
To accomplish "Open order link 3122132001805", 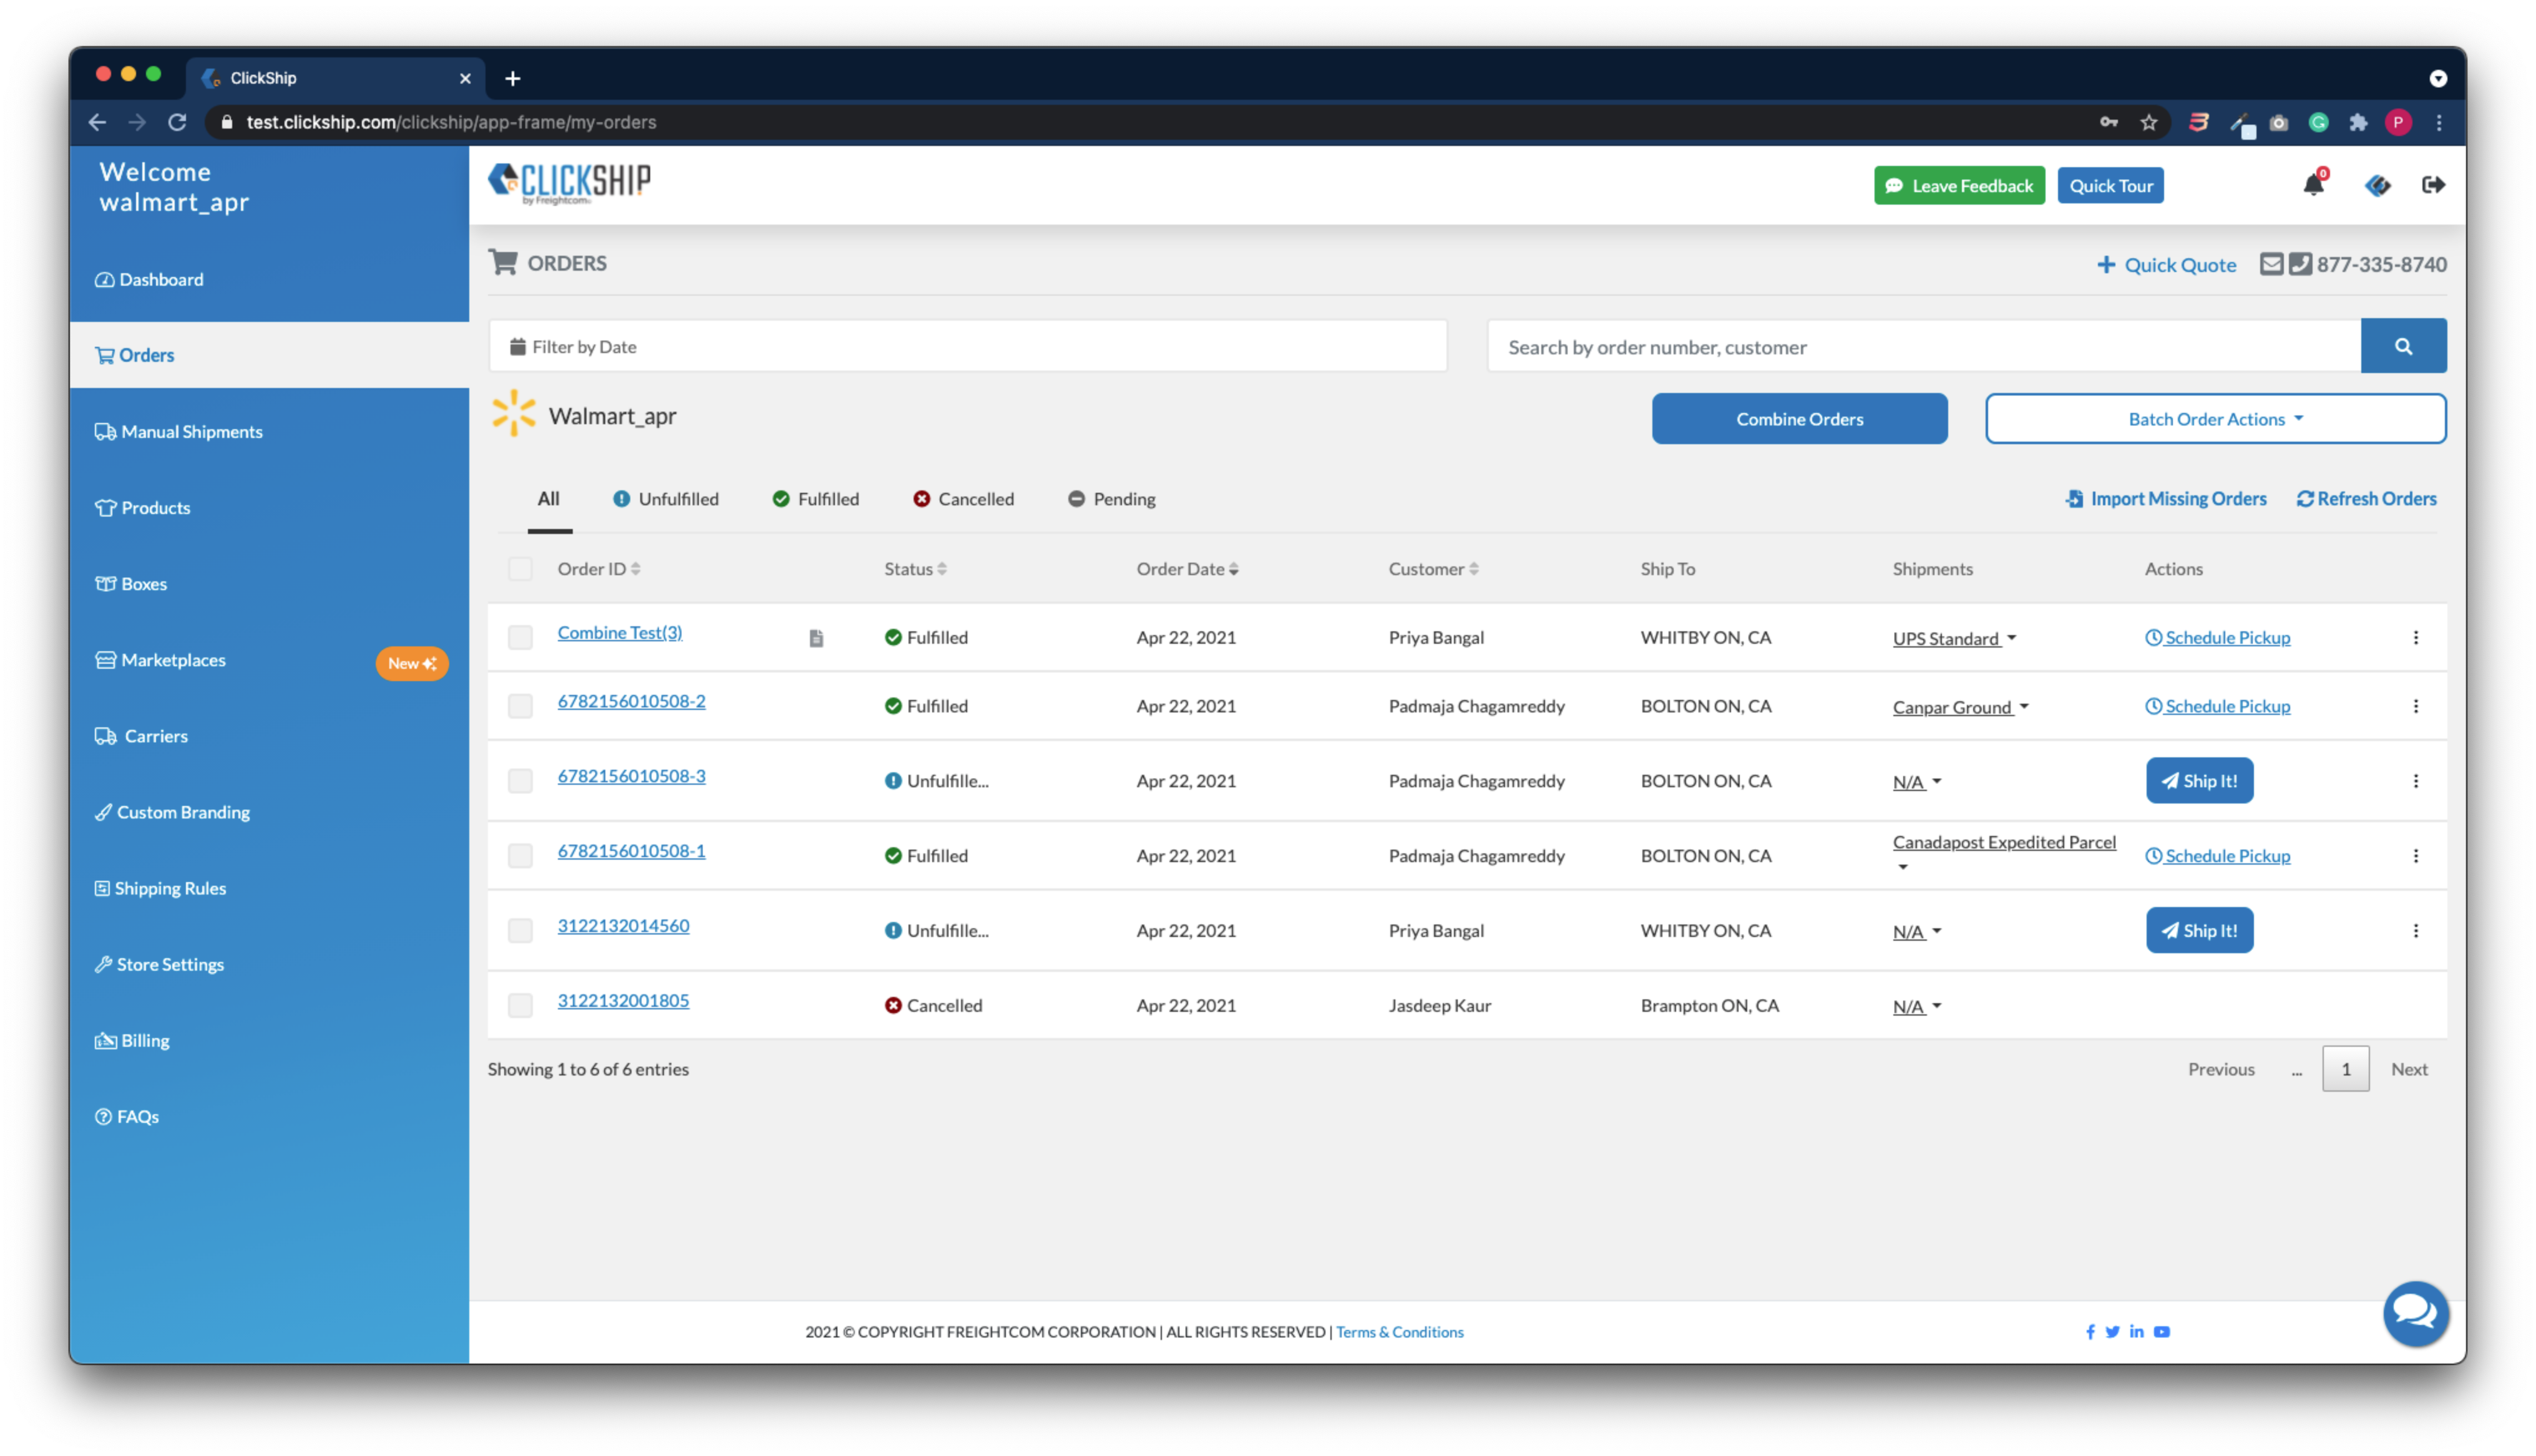I will tap(623, 1000).
